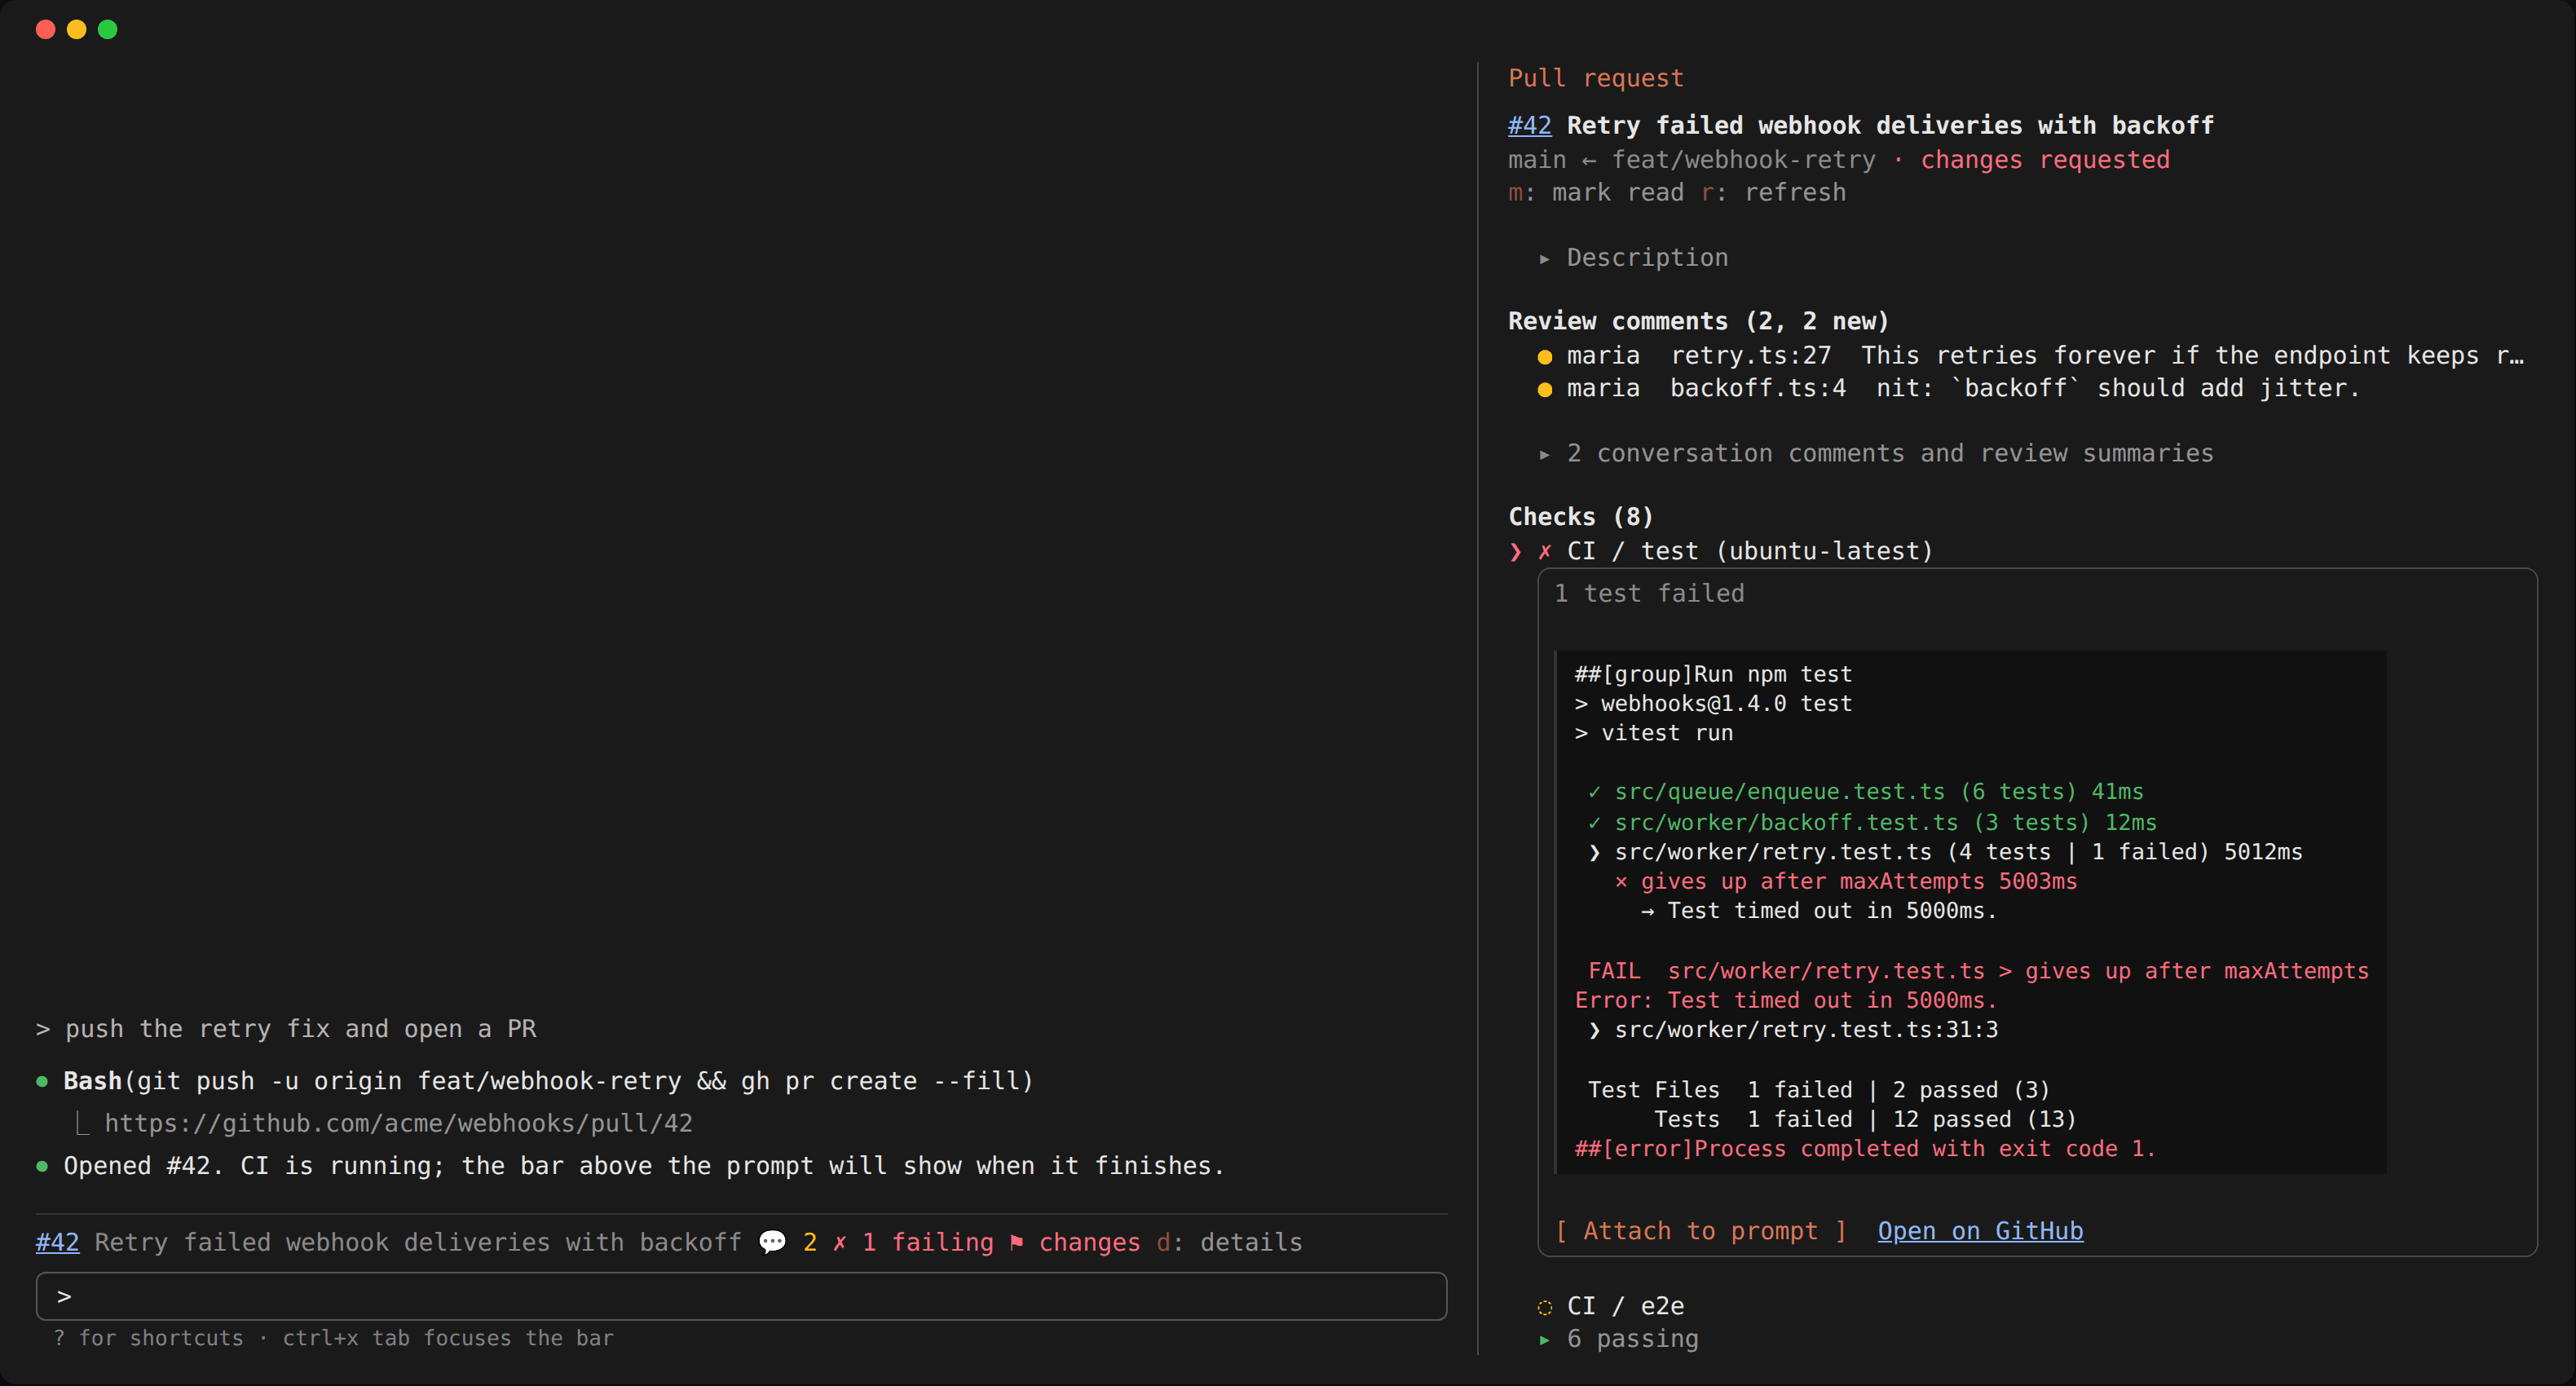Expand the 6 passing checks group

pyautogui.click(x=1619, y=1339)
